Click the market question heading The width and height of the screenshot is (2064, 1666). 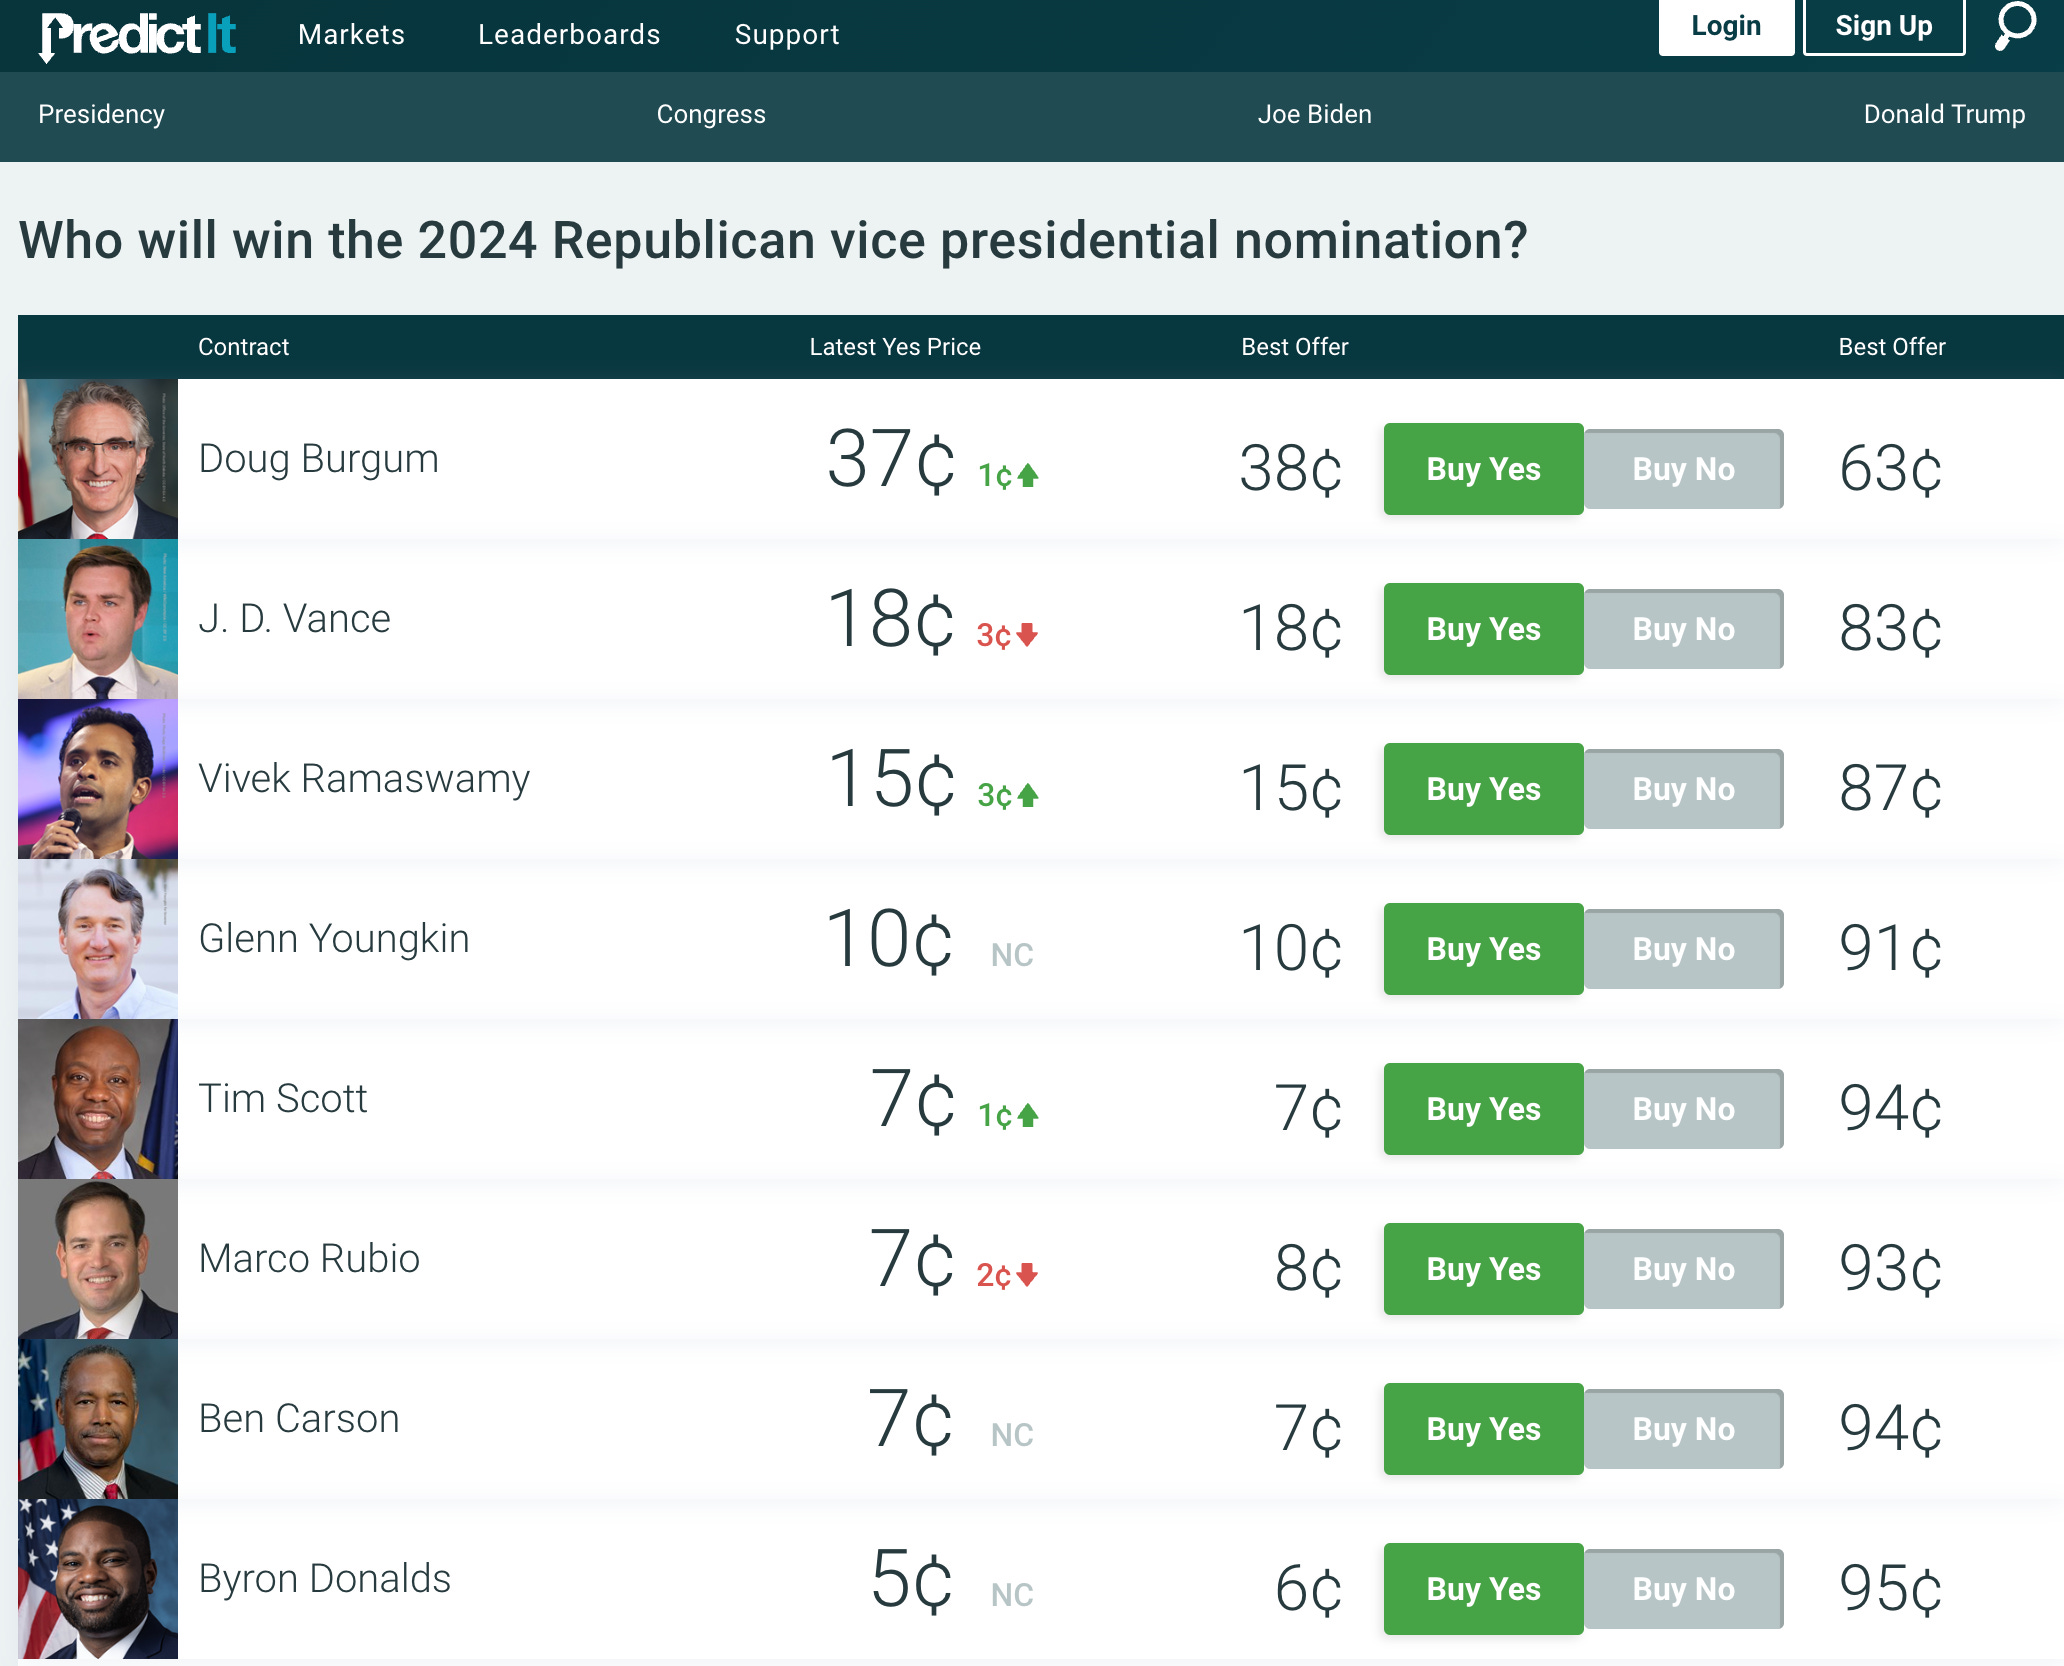pos(773,241)
